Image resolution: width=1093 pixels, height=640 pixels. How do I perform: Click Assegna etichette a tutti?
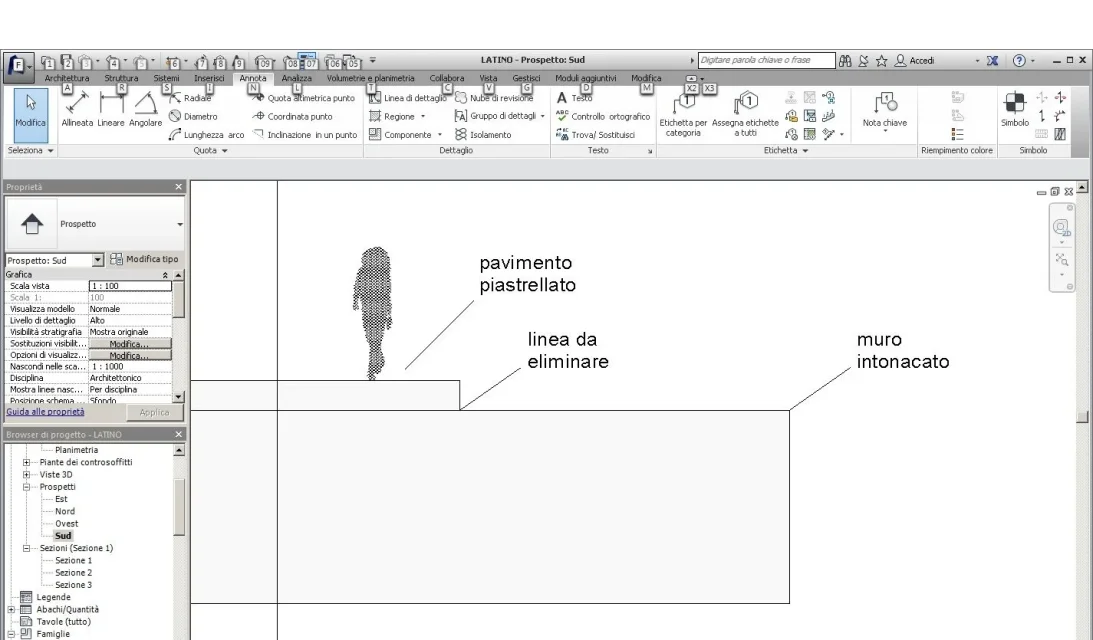pos(745,115)
